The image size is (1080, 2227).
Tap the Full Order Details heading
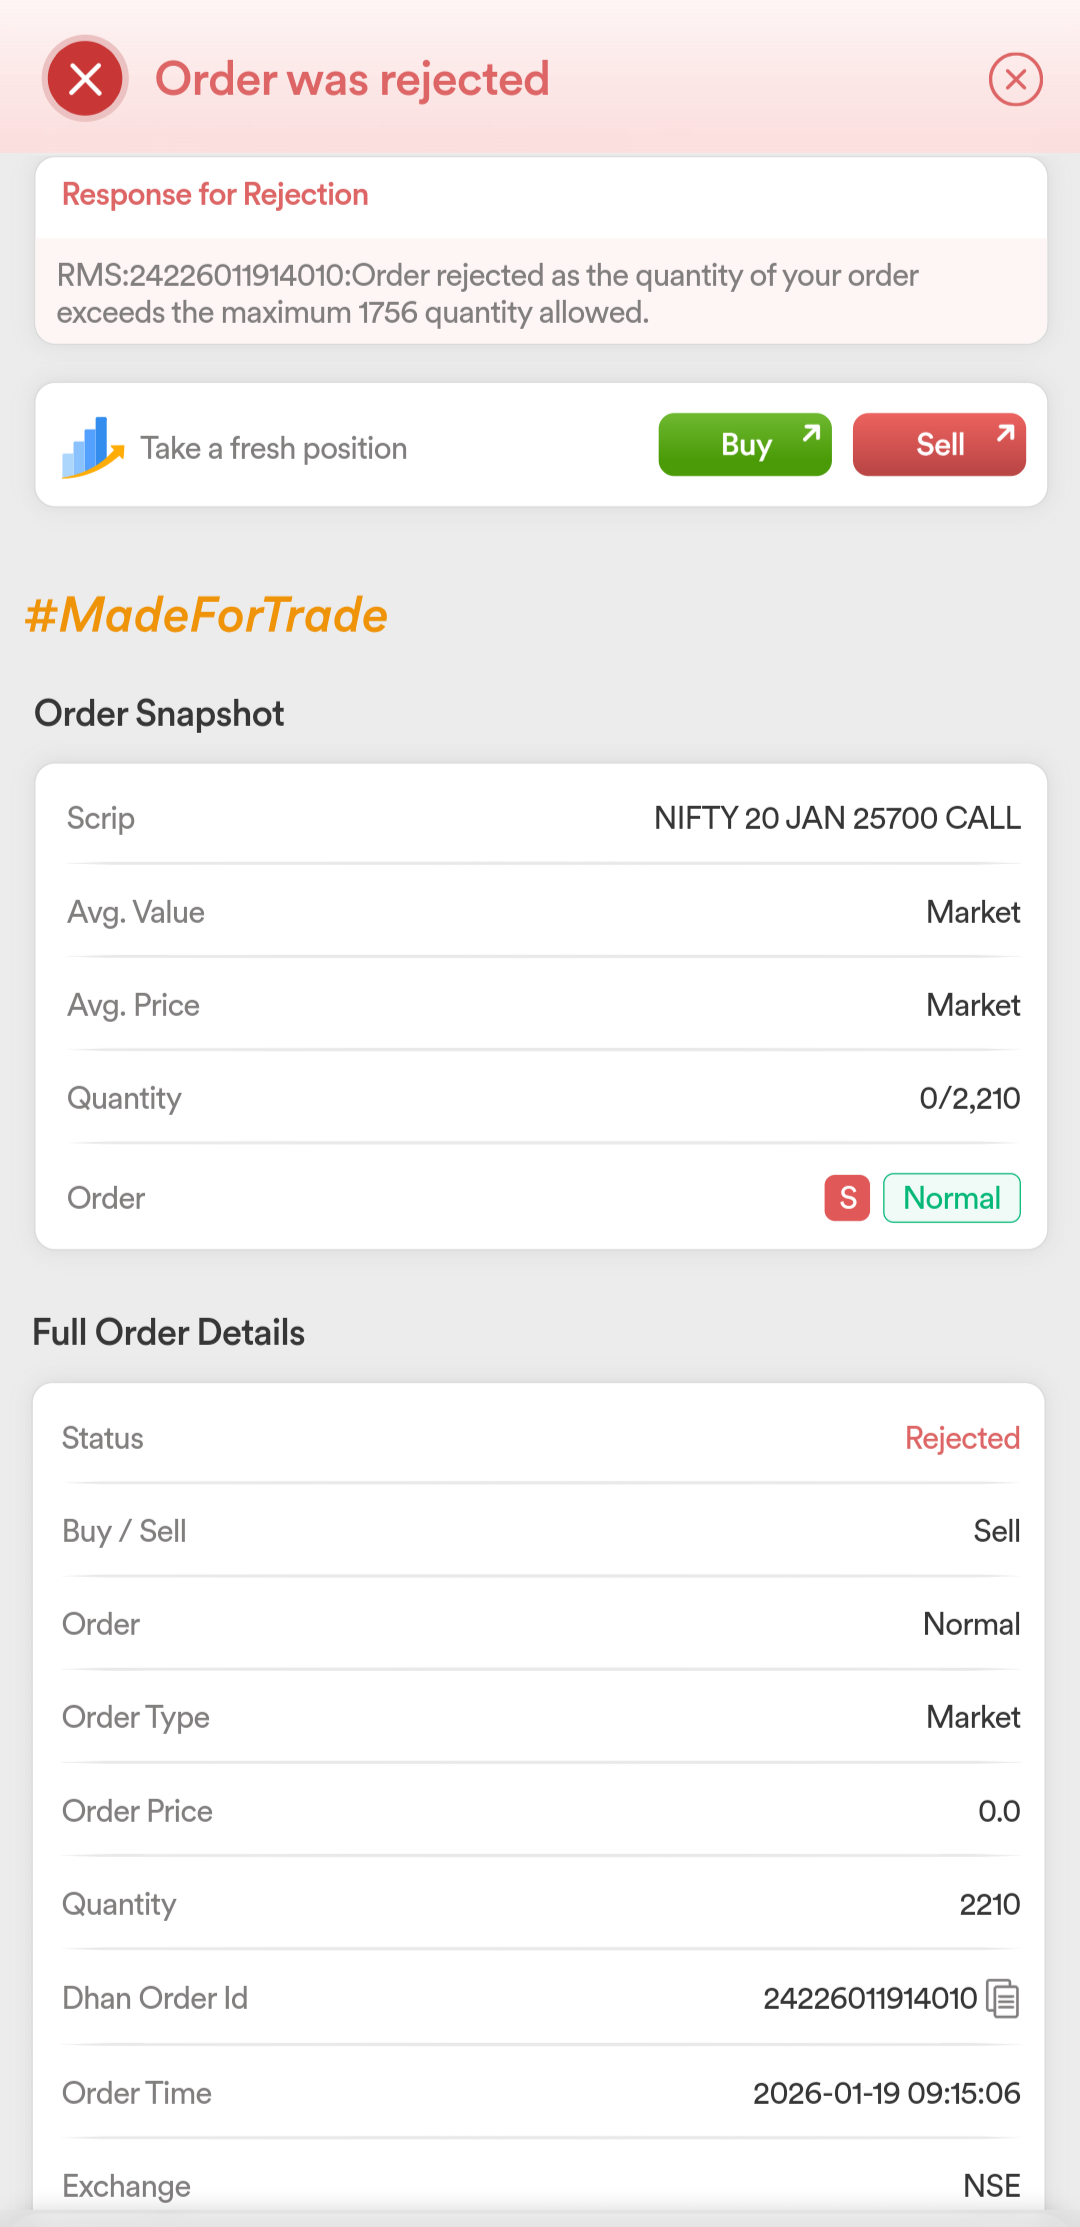coord(169,1333)
